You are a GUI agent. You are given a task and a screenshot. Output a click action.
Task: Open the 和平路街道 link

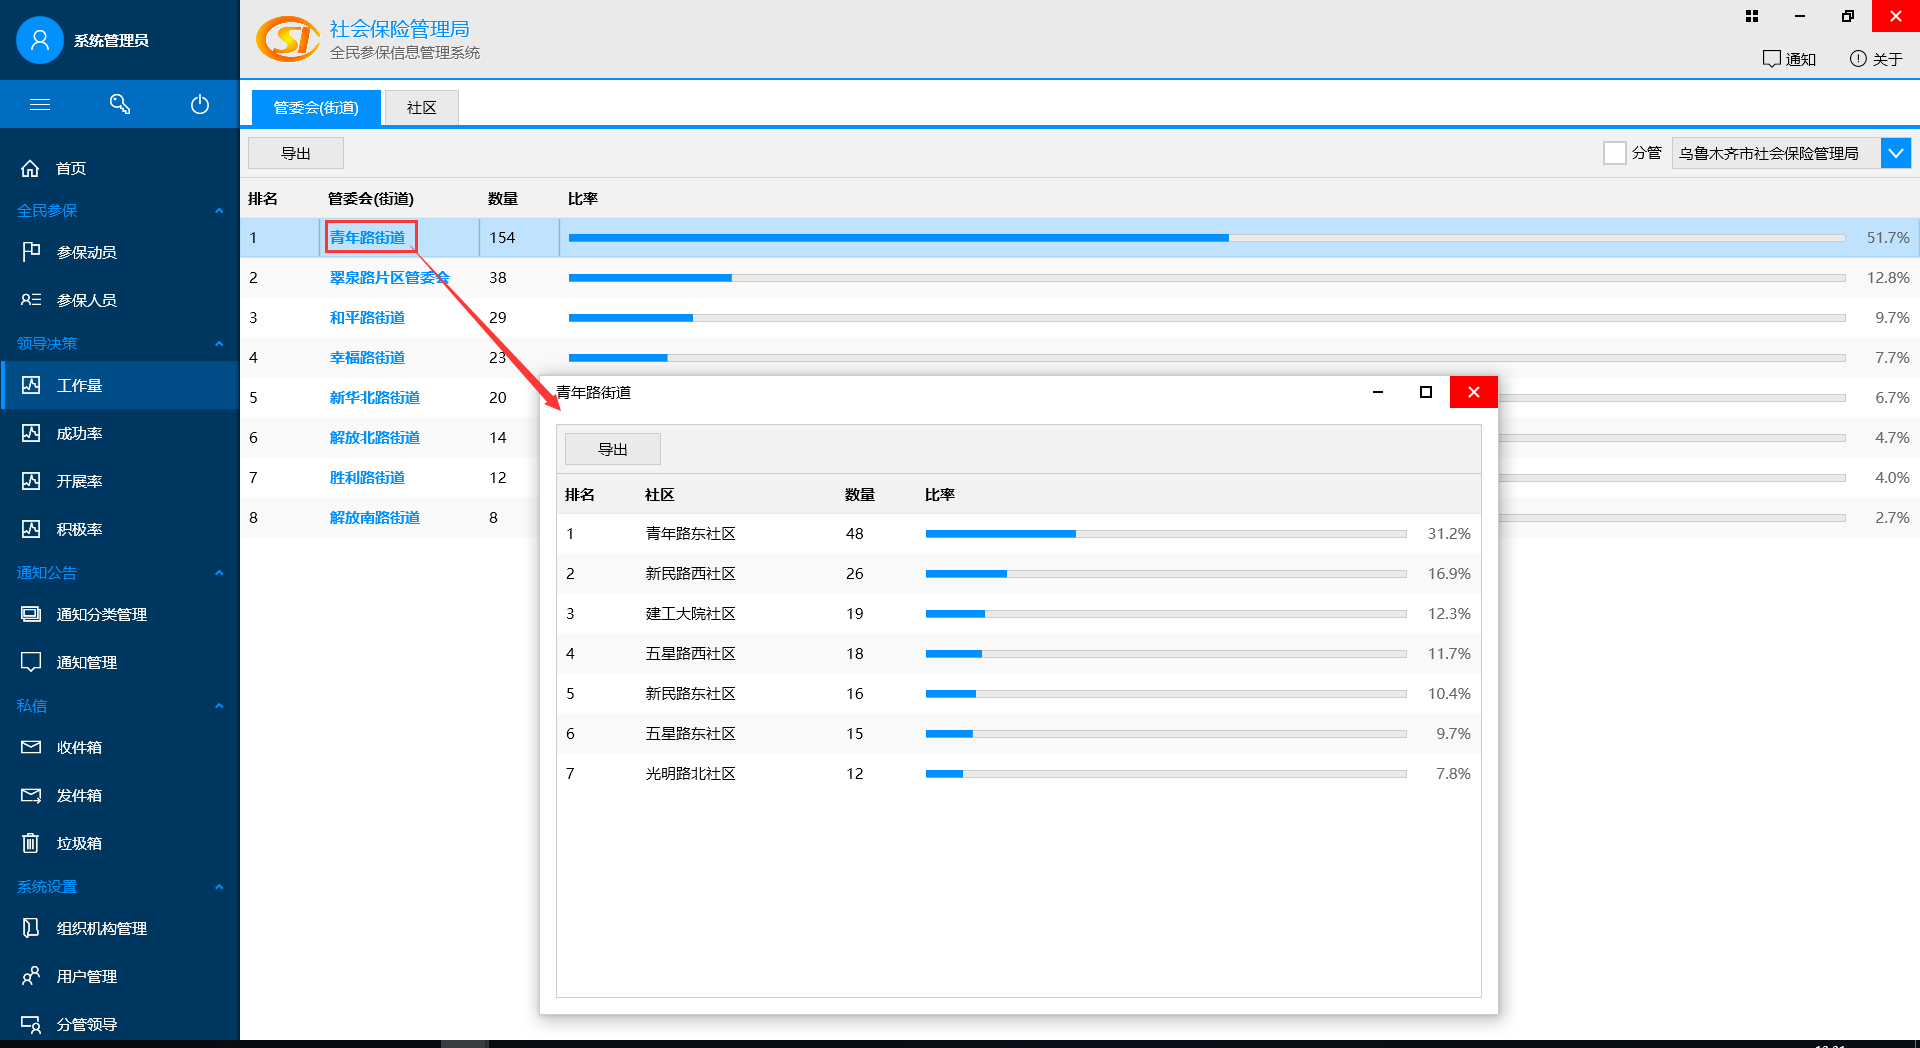click(x=367, y=318)
